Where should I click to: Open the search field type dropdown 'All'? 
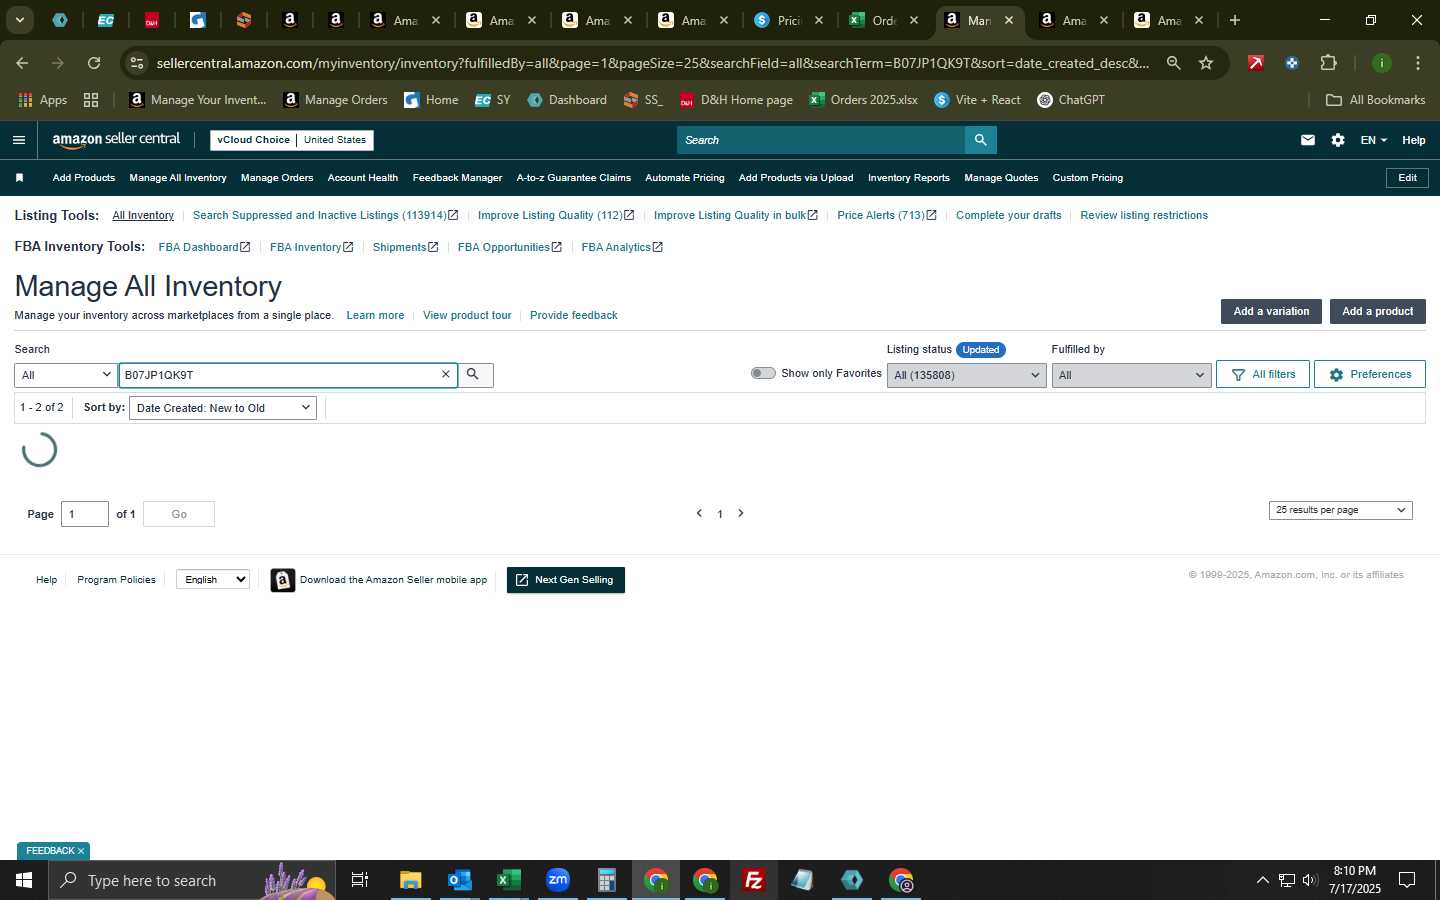click(x=66, y=375)
